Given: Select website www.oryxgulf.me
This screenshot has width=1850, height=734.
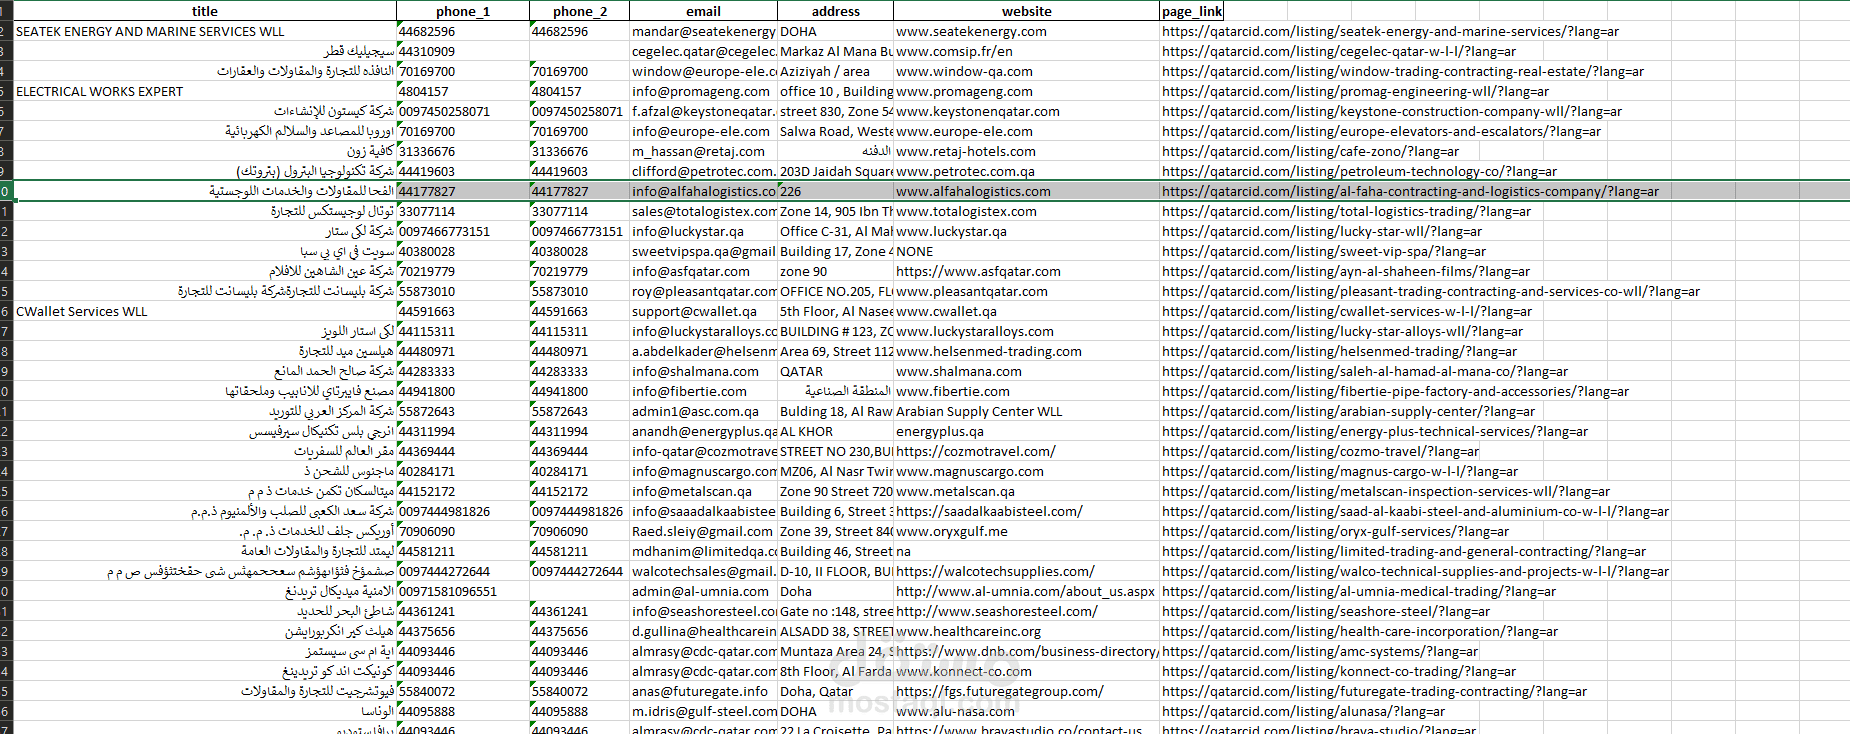Looking at the screenshot, I should [1026, 531].
